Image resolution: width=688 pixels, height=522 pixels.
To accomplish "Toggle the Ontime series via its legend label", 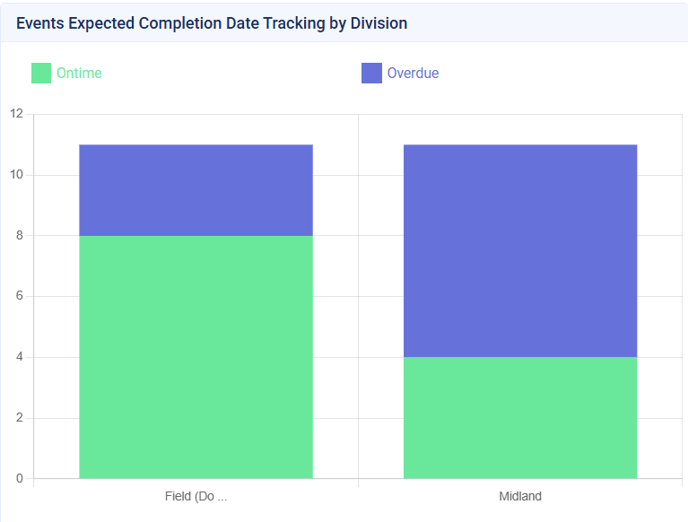I will pyautogui.click(x=79, y=73).
